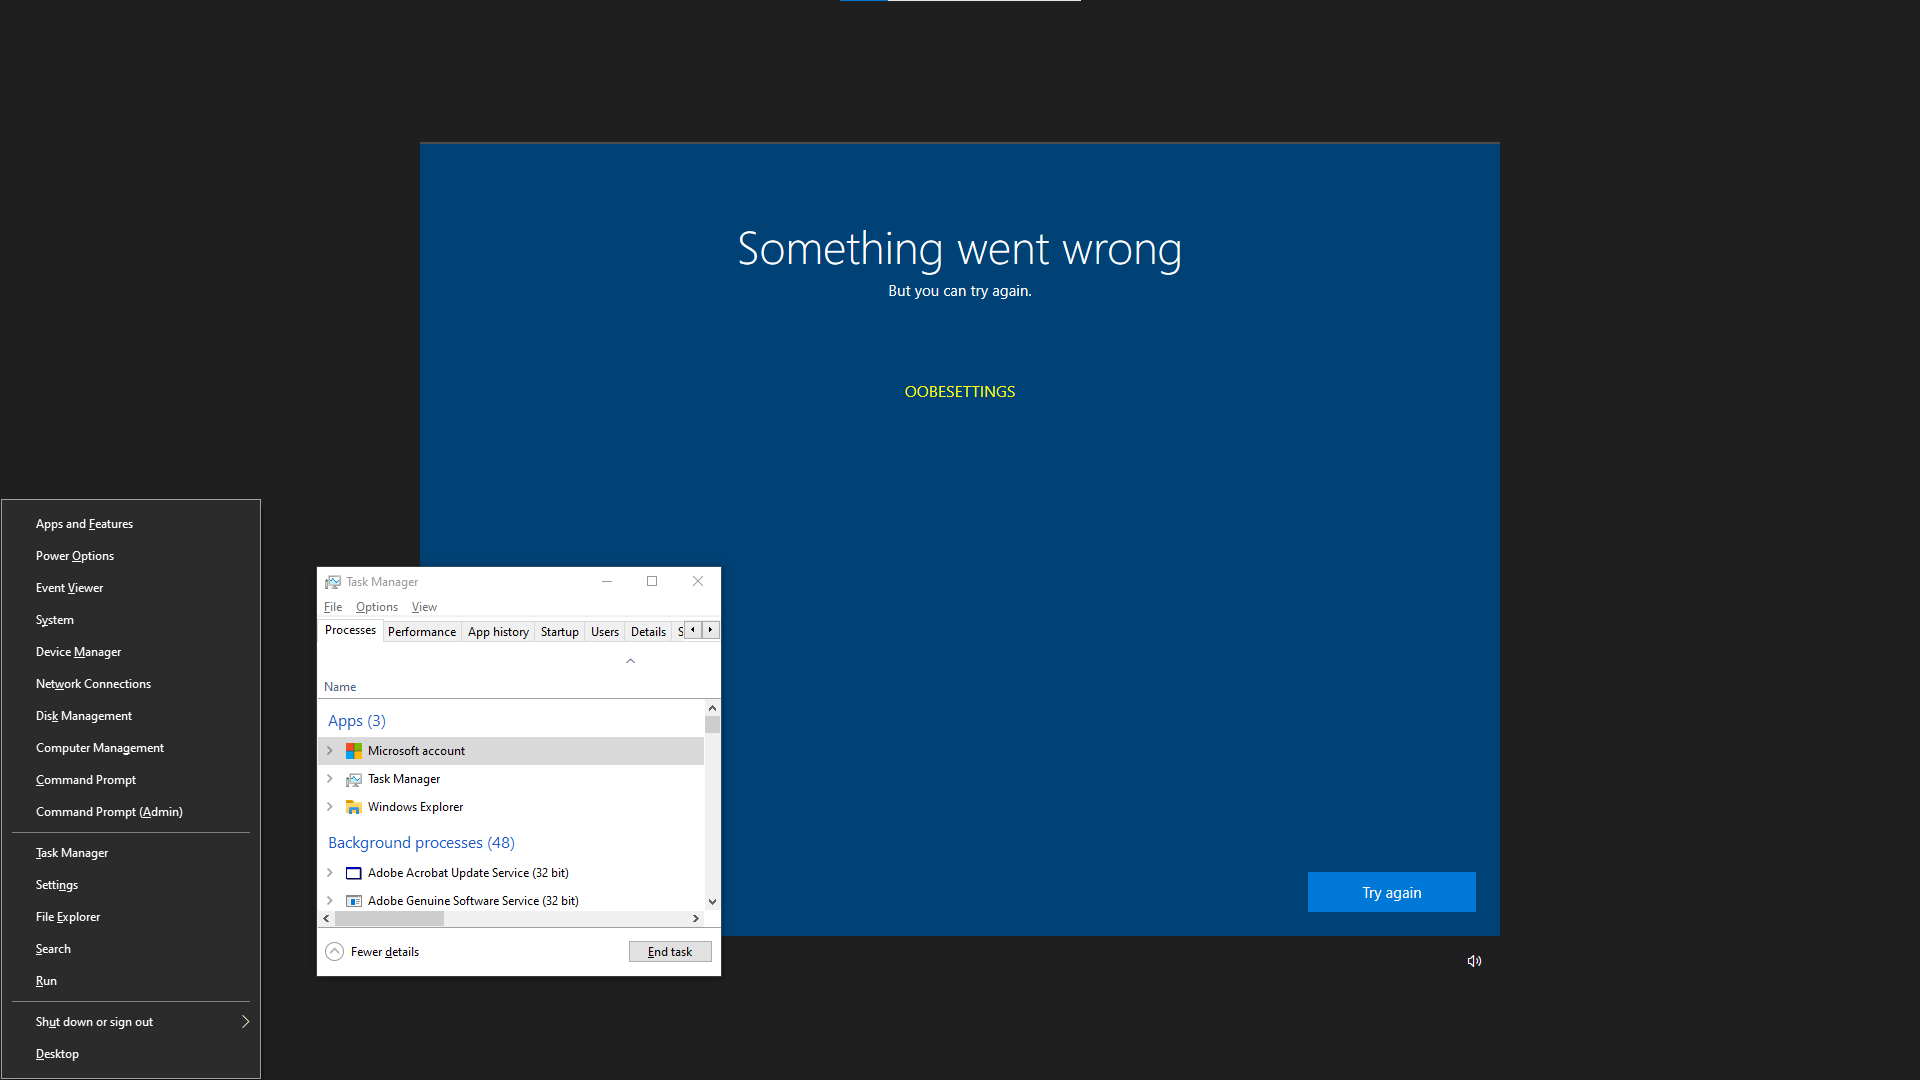Screen dimensions: 1920x1080
Task: Select Device Manager from the context menu
Action: [78, 652]
